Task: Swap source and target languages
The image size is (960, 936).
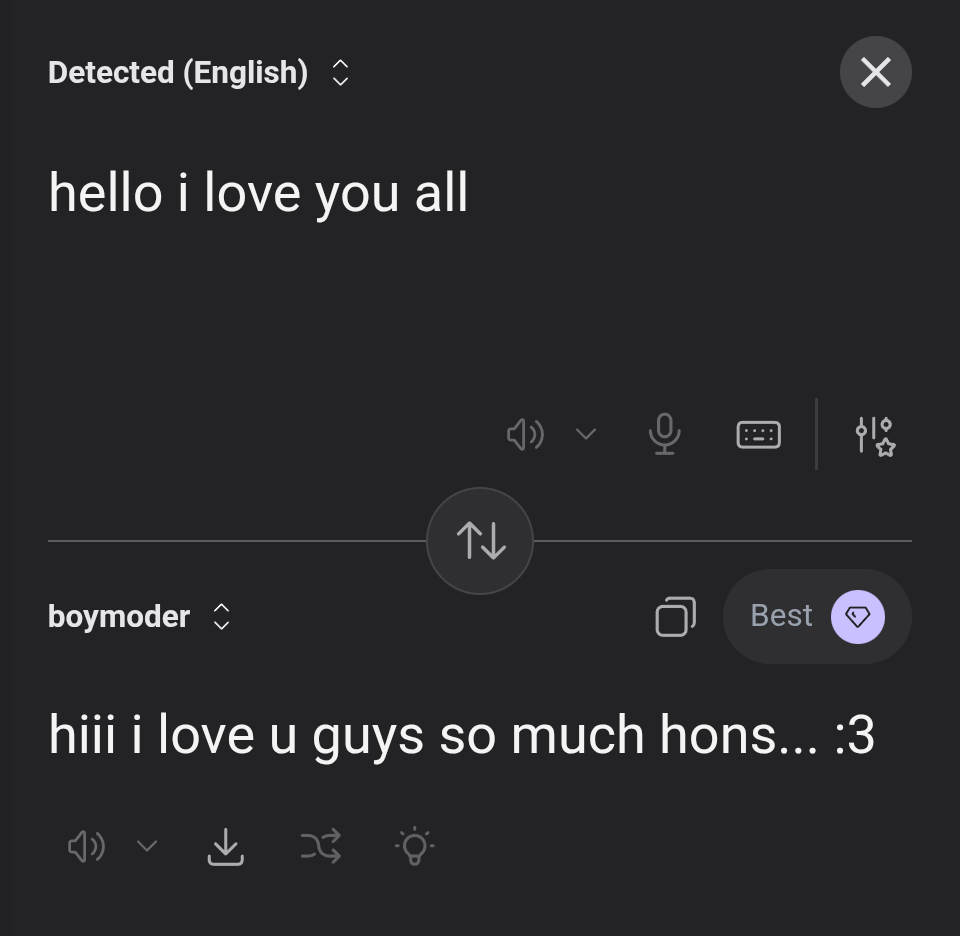Action: (x=480, y=541)
